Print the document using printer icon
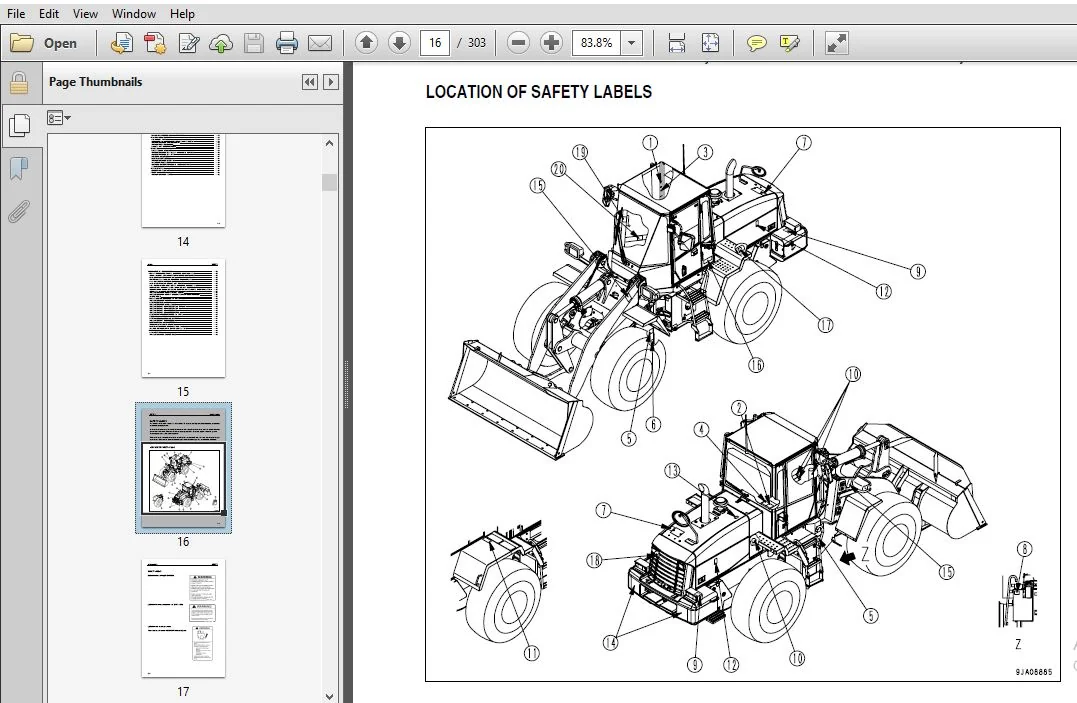 coord(286,43)
